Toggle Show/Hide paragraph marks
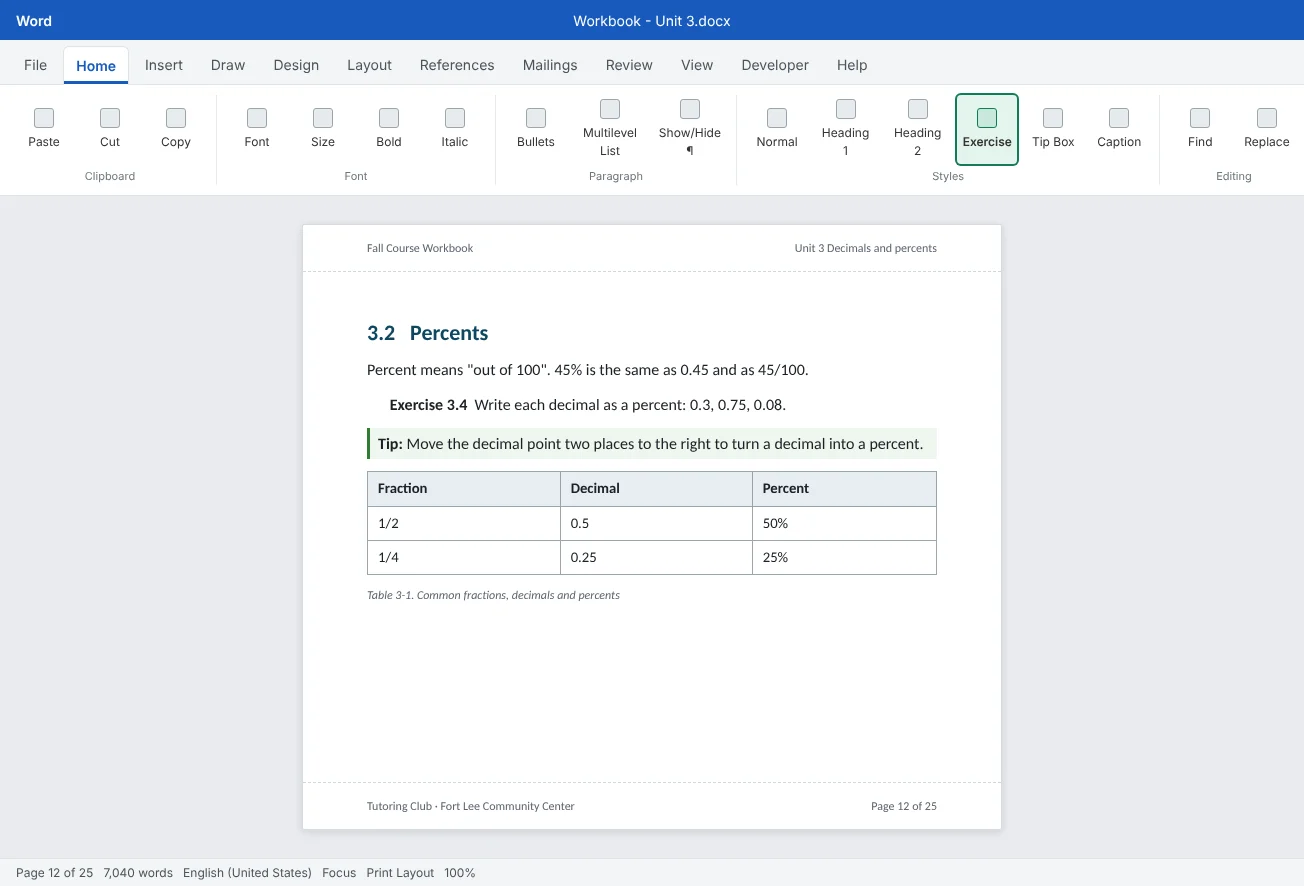The height and width of the screenshot is (886, 1304). (x=690, y=129)
